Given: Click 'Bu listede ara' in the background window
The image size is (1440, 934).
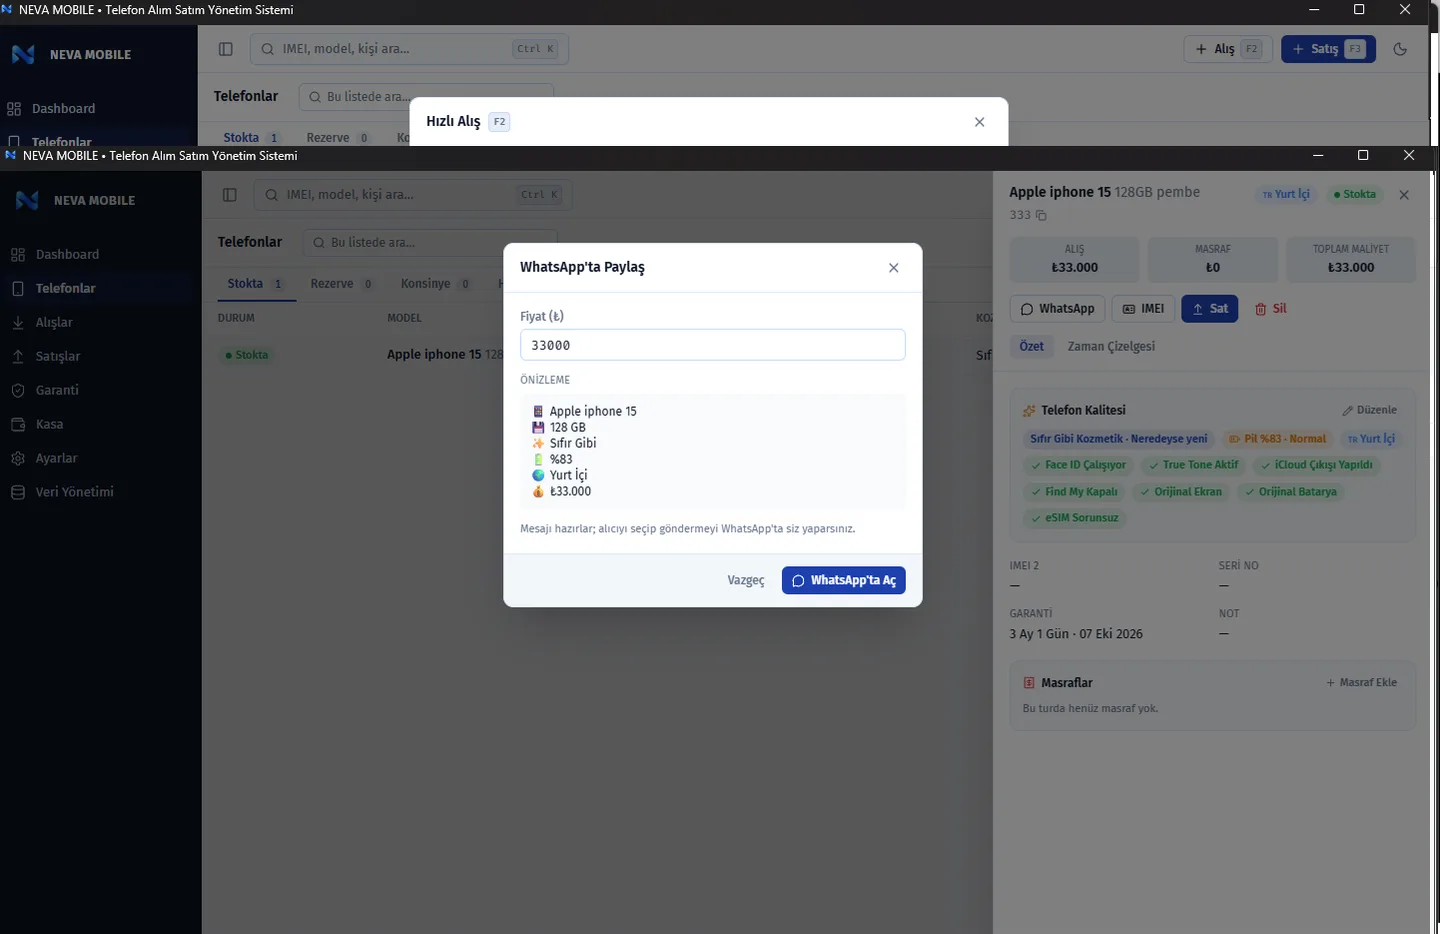Looking at the screenshot, I should tap(425, 97).
